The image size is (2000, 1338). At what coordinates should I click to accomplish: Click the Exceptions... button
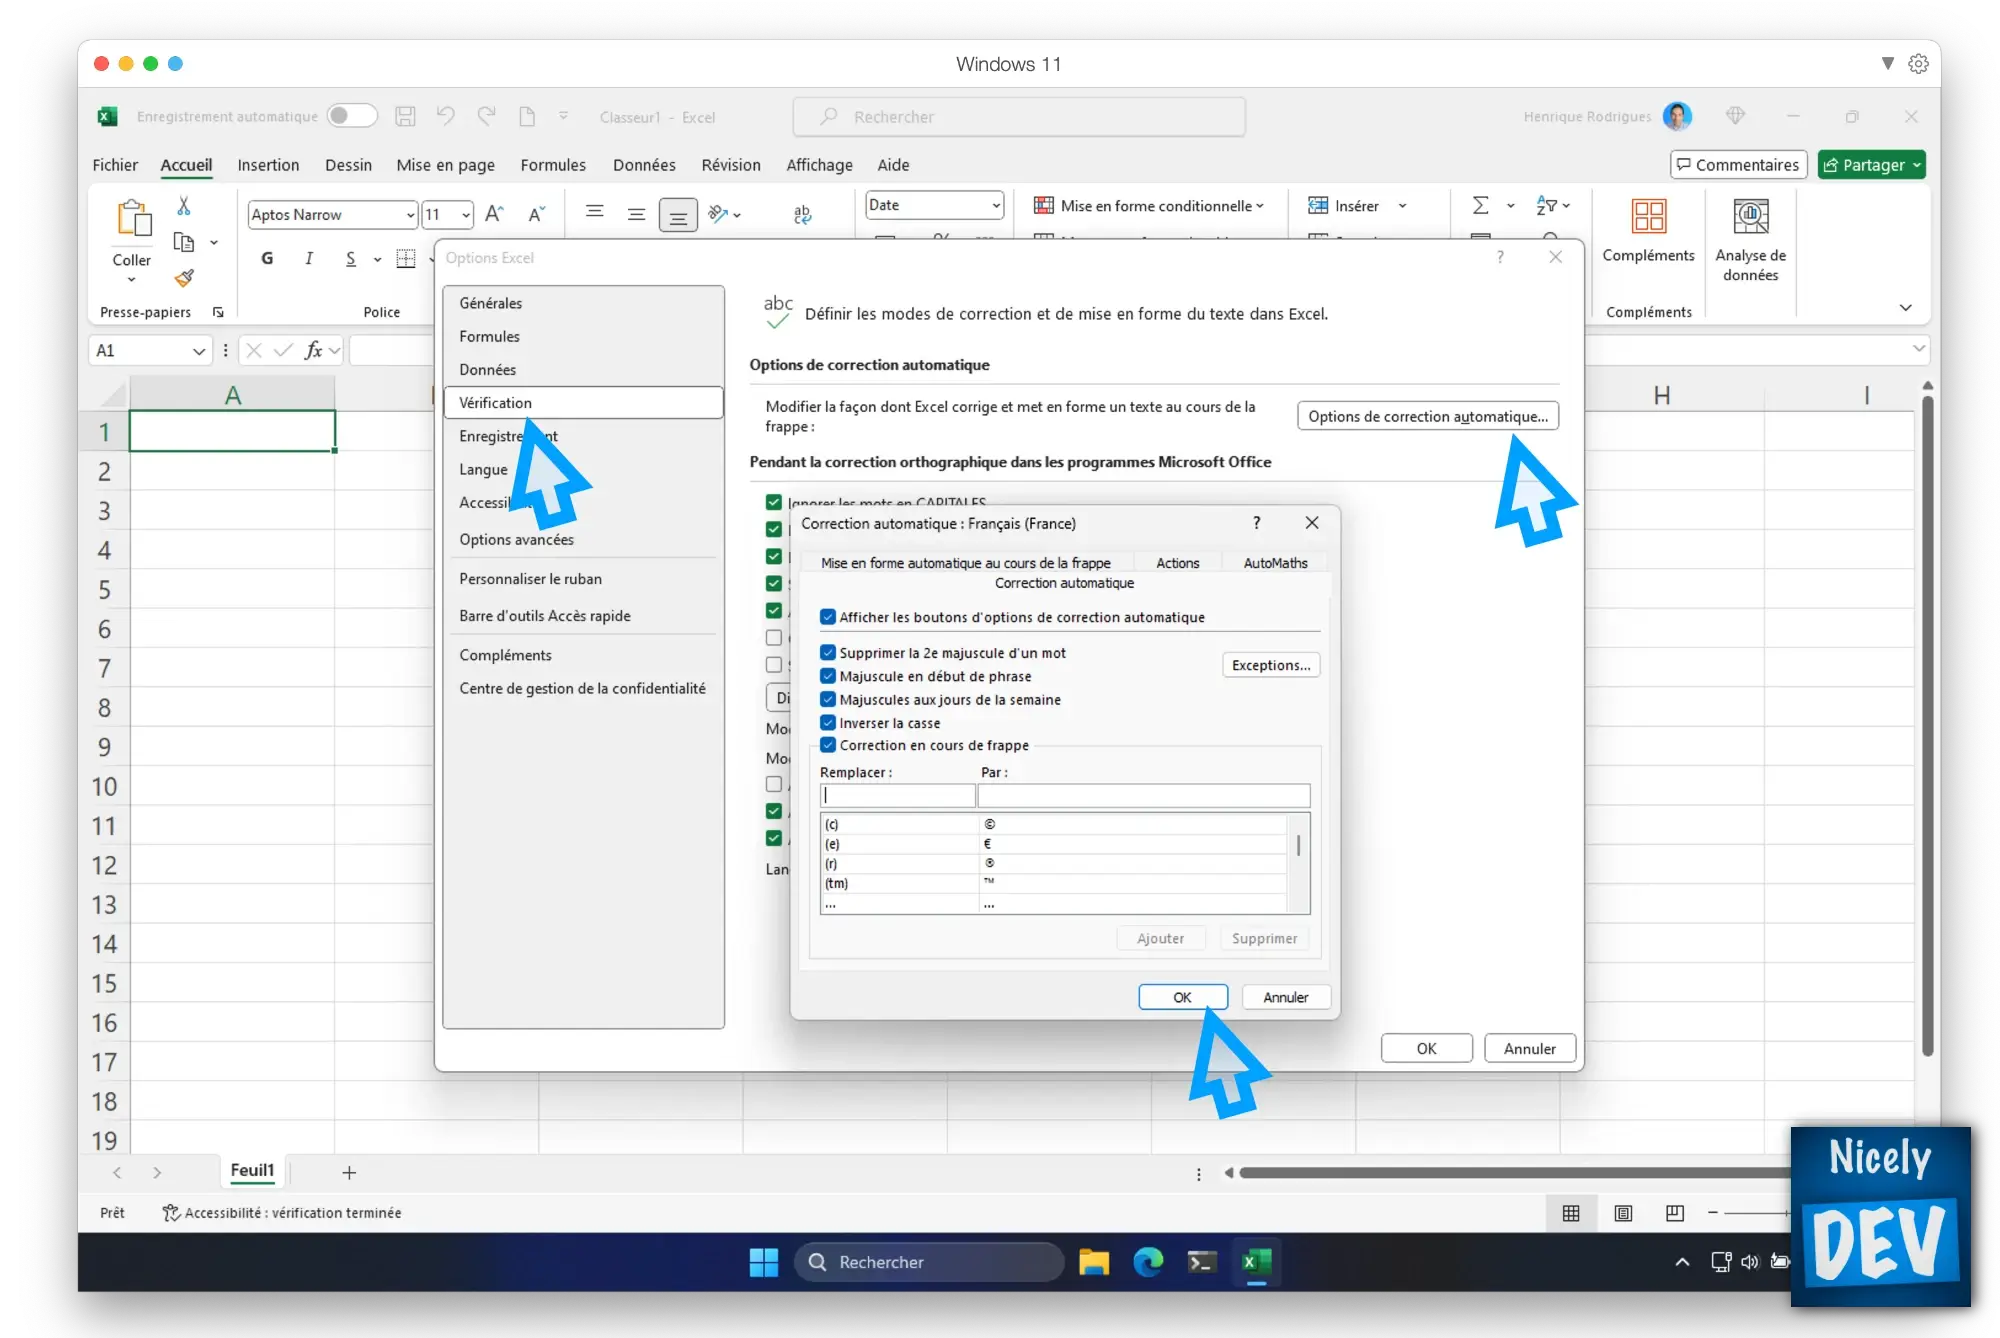coord(1270,665)
